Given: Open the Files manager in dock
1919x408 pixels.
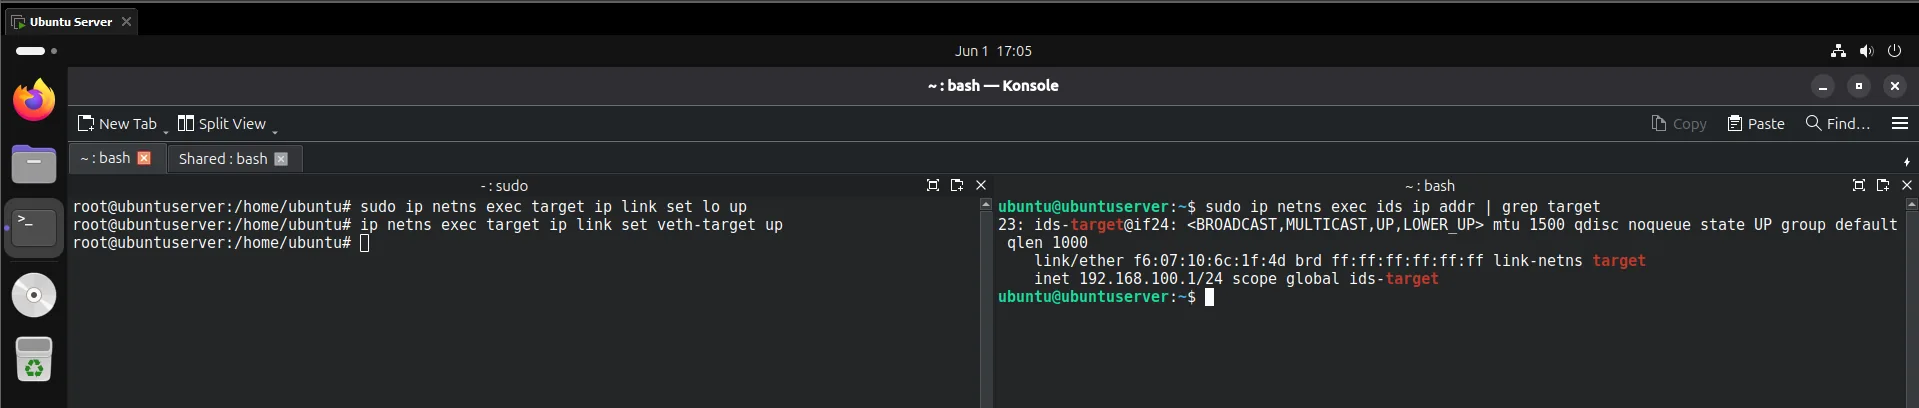Looking at the screenshot, I should 34,164.
